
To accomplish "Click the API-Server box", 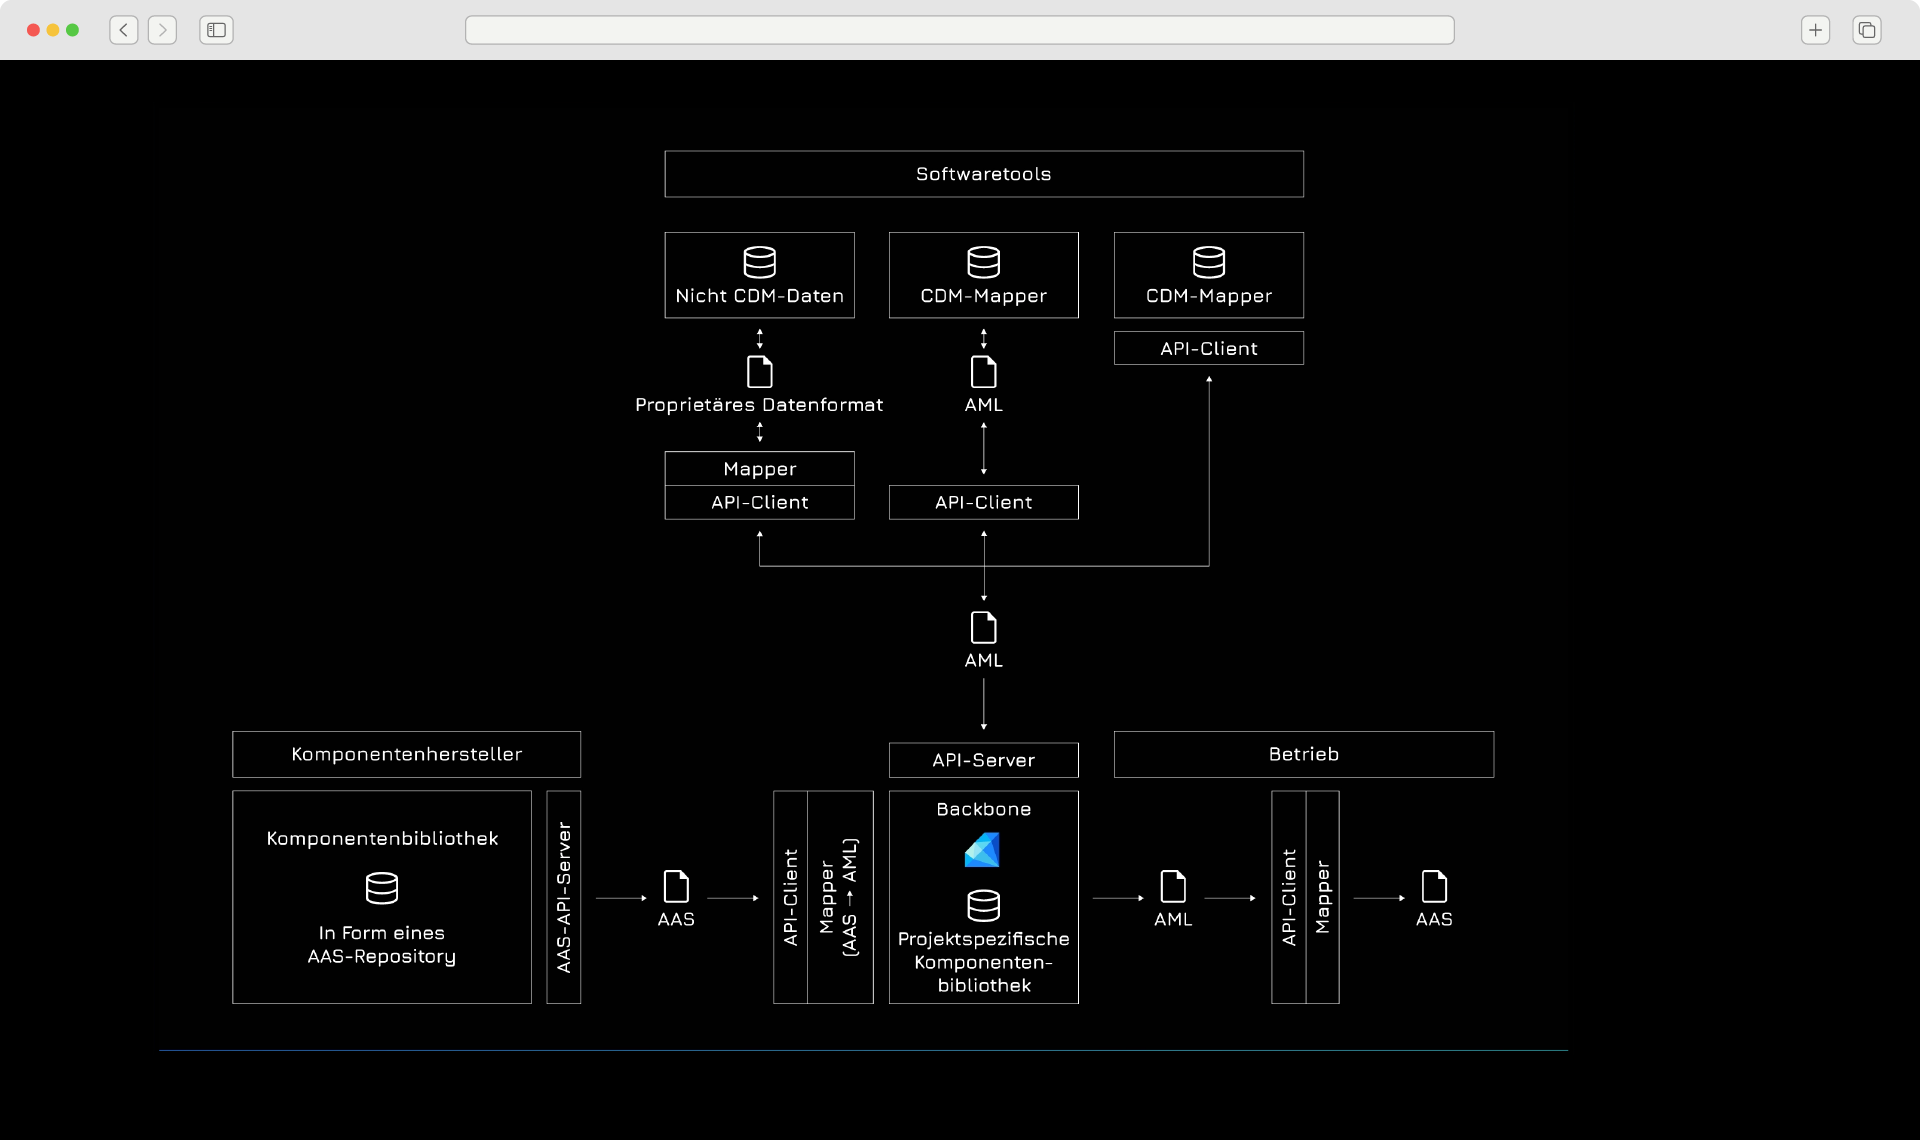I will coord(983,760).
